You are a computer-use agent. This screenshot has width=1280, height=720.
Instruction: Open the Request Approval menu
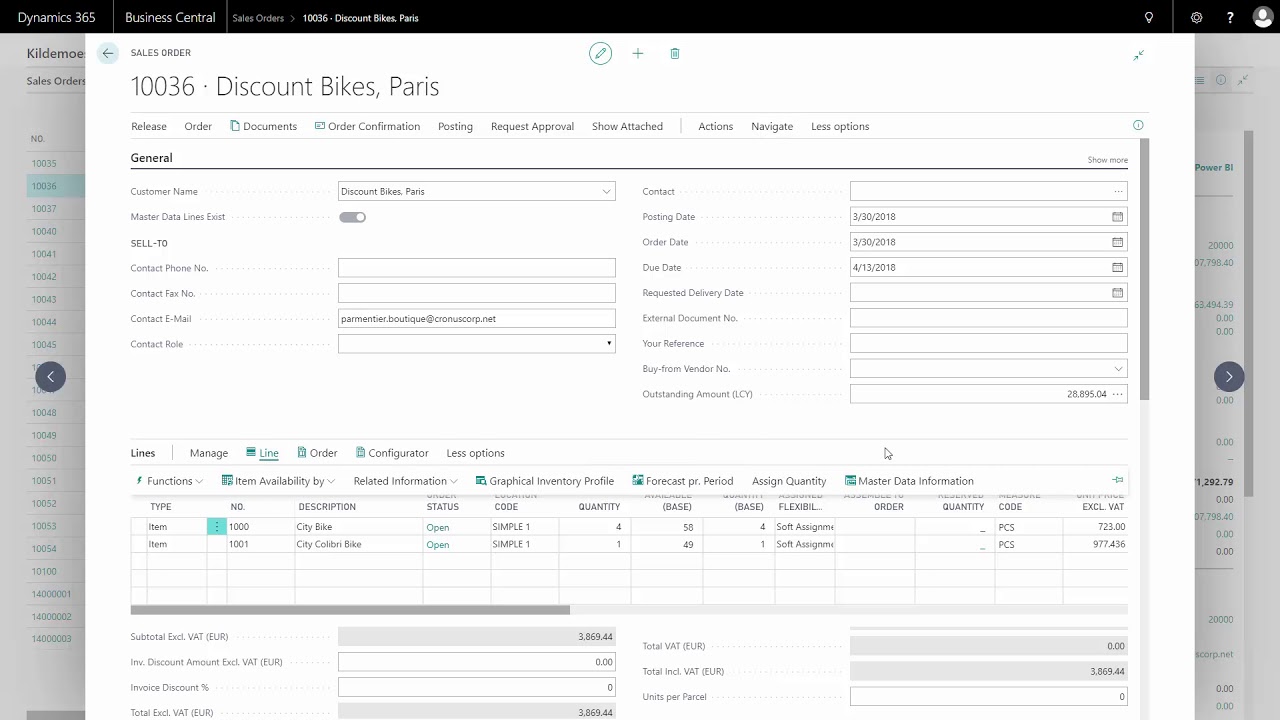coord(532,126)
